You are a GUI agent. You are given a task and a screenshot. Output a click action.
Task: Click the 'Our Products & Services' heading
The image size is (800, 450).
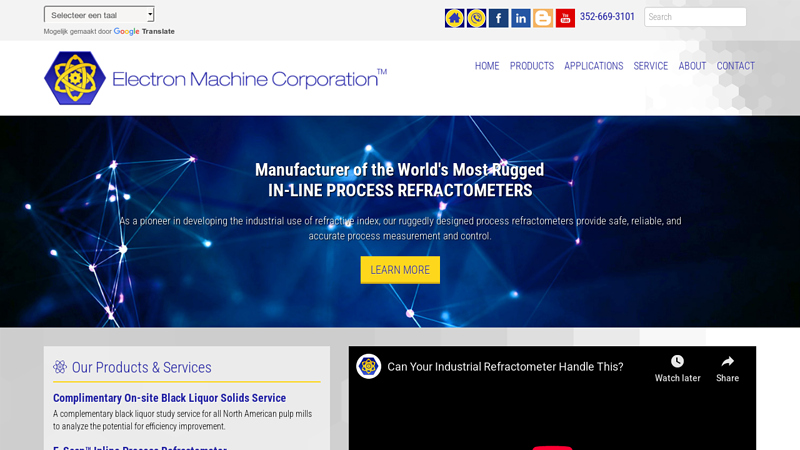coord(141,367)
